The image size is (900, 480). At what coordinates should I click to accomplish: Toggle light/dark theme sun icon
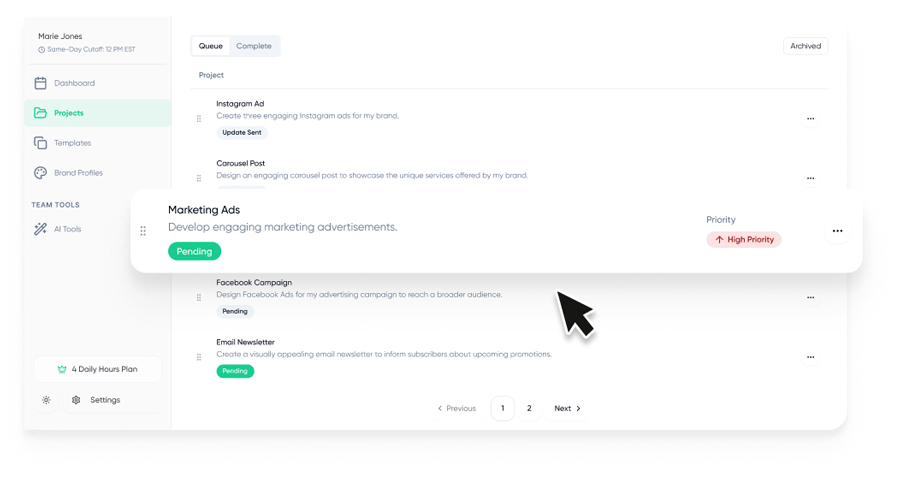(46, 400)
